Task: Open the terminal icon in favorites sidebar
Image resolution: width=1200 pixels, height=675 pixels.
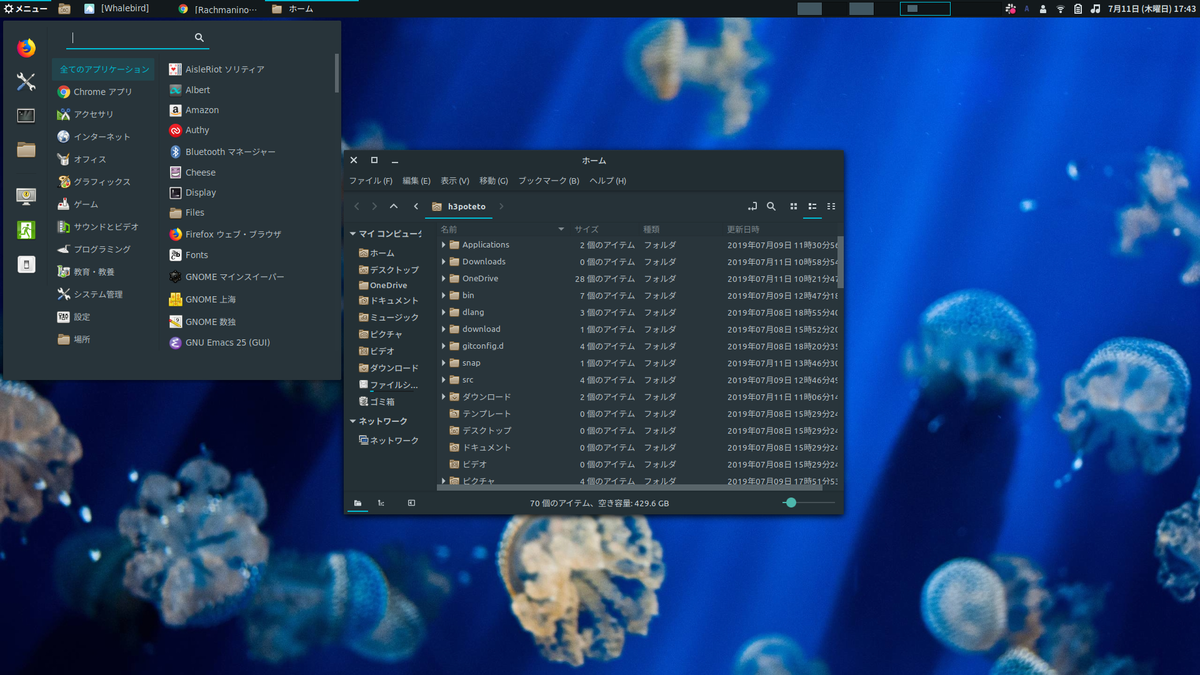Action: [x=26, y=116]
